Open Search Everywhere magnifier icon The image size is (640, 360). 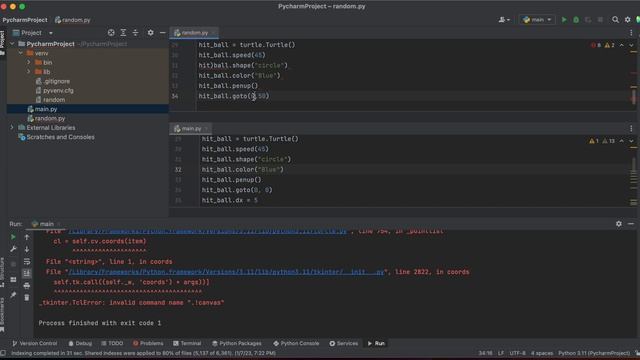tap(615, 20)
